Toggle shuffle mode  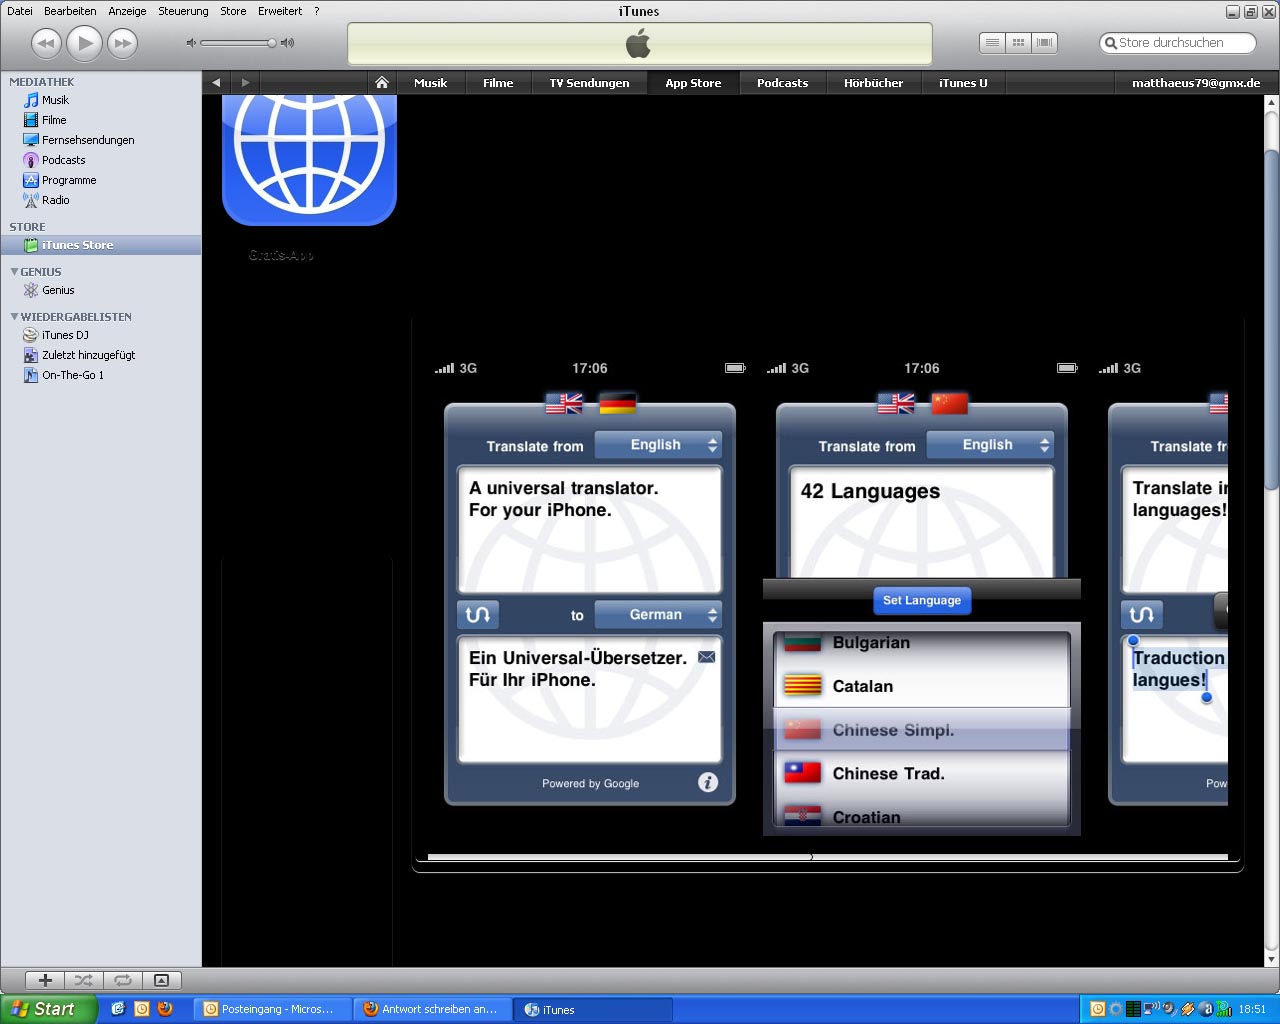click(84, 980)
